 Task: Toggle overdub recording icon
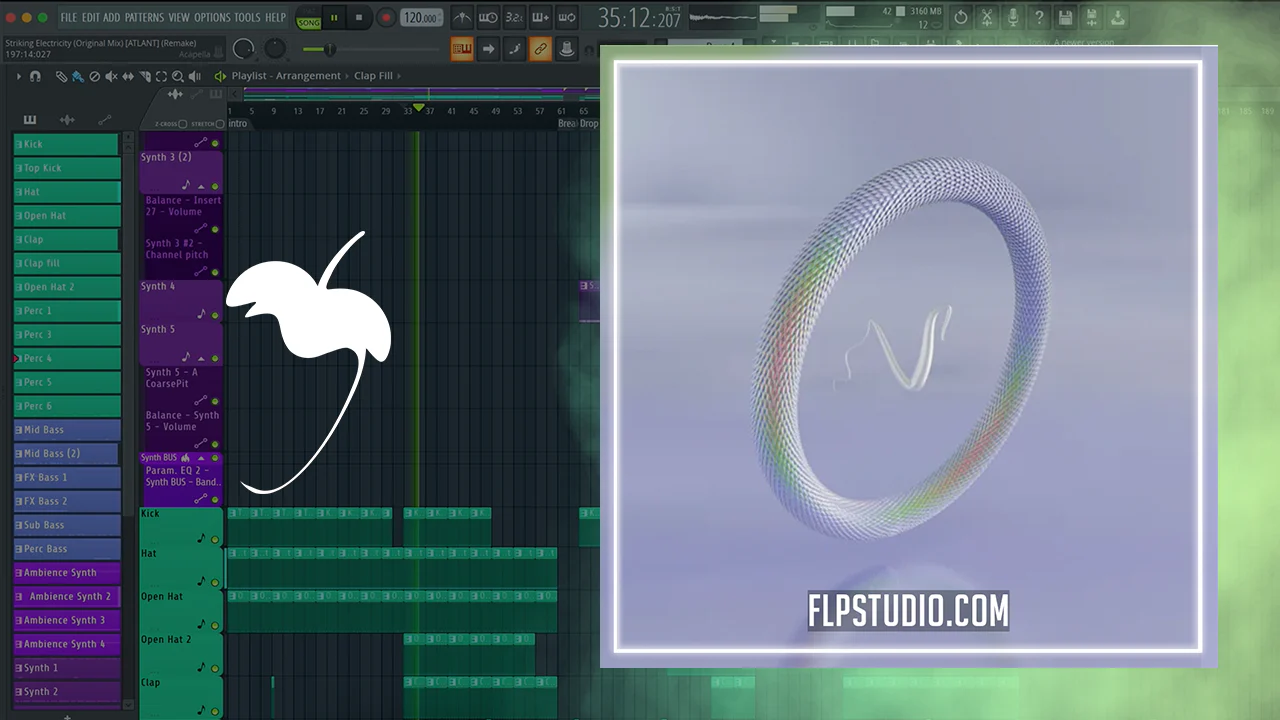click(x=540, y=18)
